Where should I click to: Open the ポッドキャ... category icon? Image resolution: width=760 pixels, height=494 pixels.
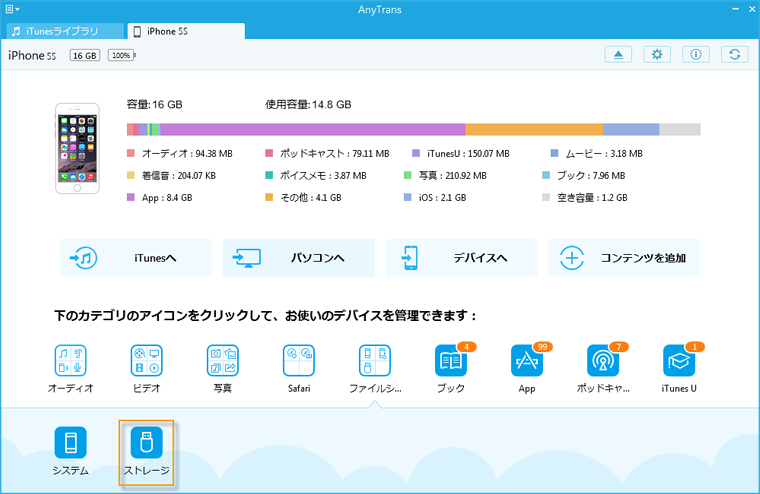click(x=603, y=361)
